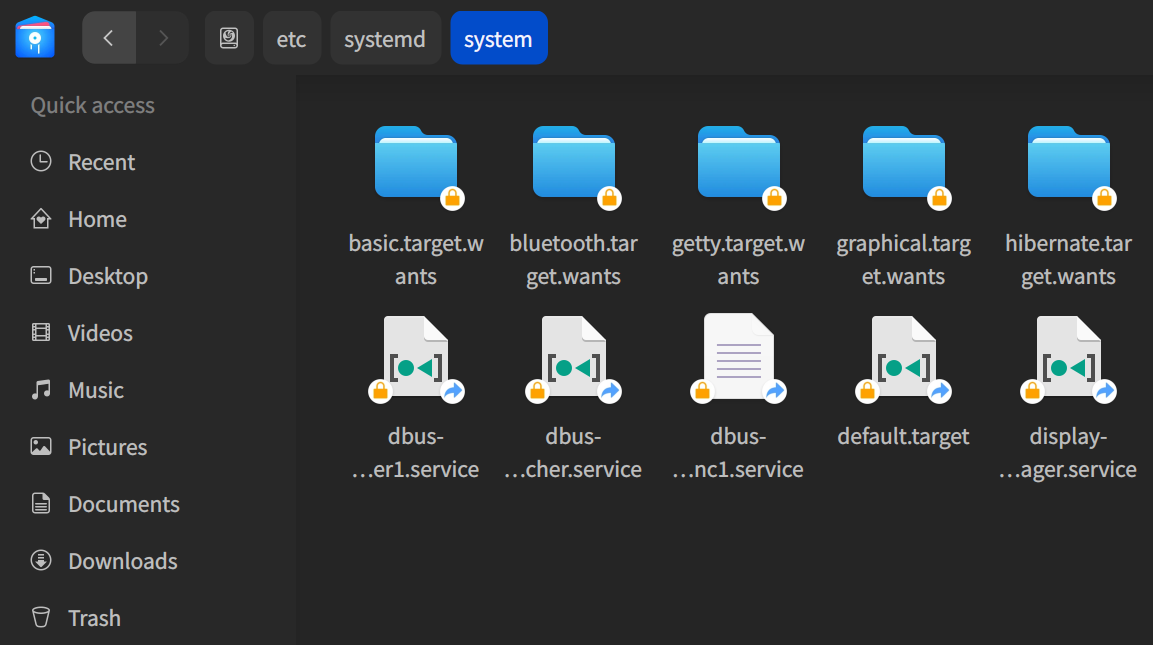
Task: Select the default.target file icon
Action: (x=904, y=358)
